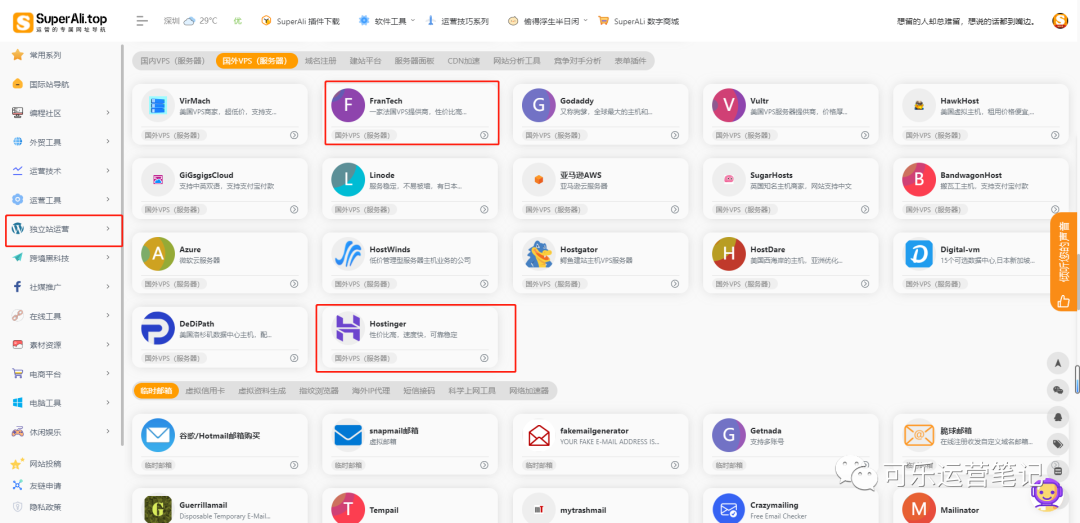The width and height of the screenshot is (1080, 523).
Task: Switch to the 竞争对手分析 tab
Action: (577, 61)
